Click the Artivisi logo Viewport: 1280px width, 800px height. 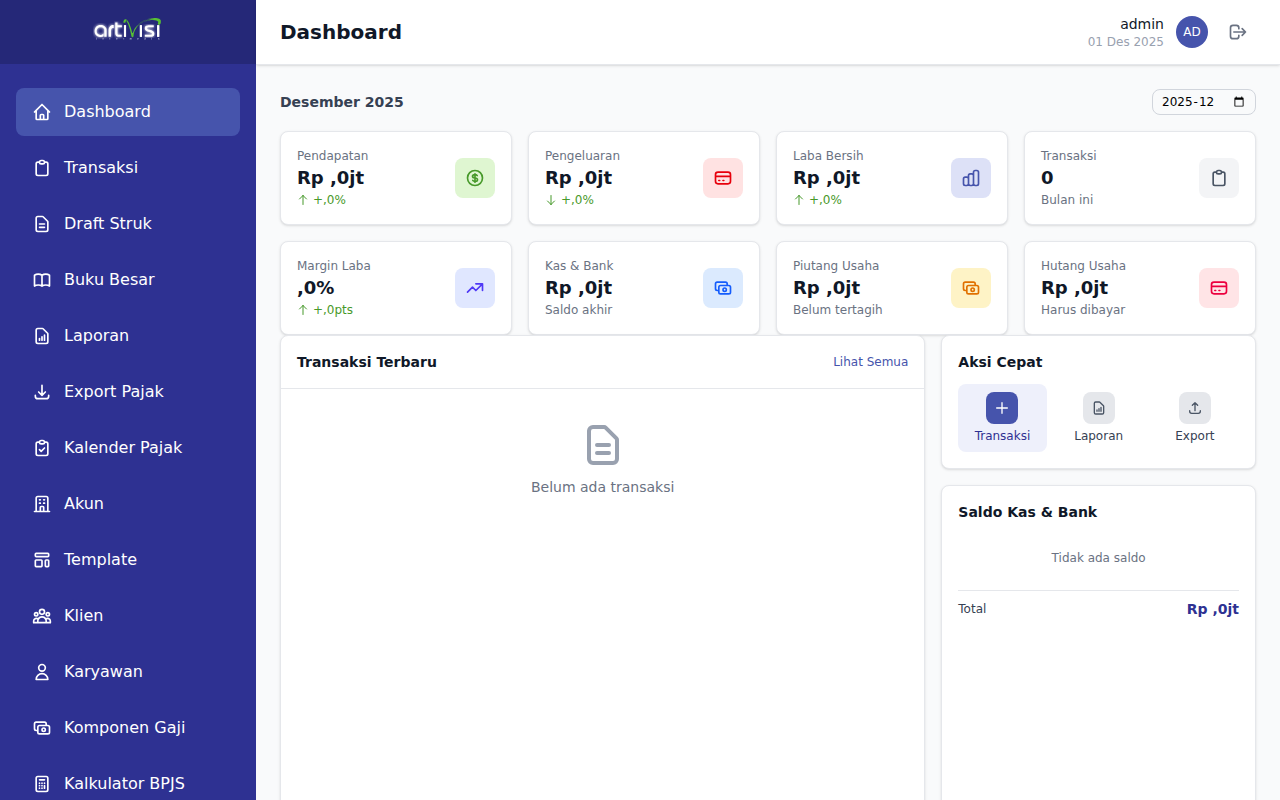(127, 31)
